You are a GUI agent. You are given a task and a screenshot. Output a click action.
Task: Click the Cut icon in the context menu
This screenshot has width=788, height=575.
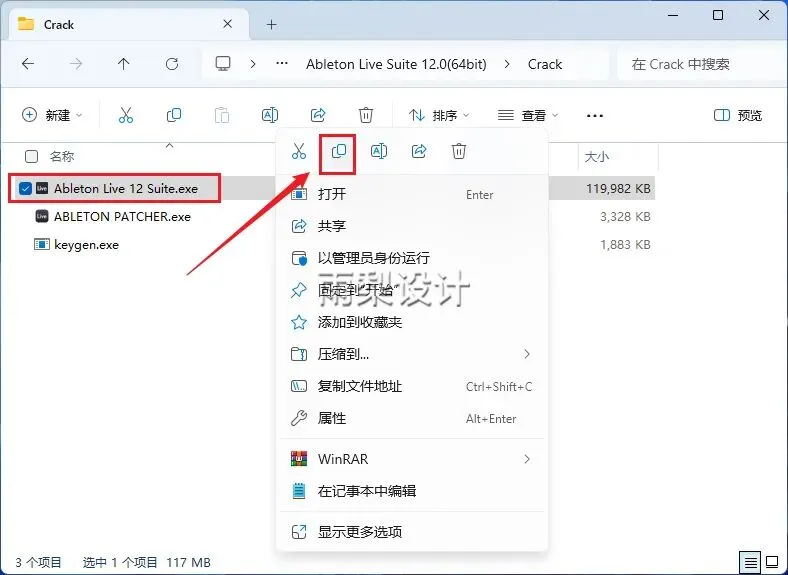(x=299, y=151)
